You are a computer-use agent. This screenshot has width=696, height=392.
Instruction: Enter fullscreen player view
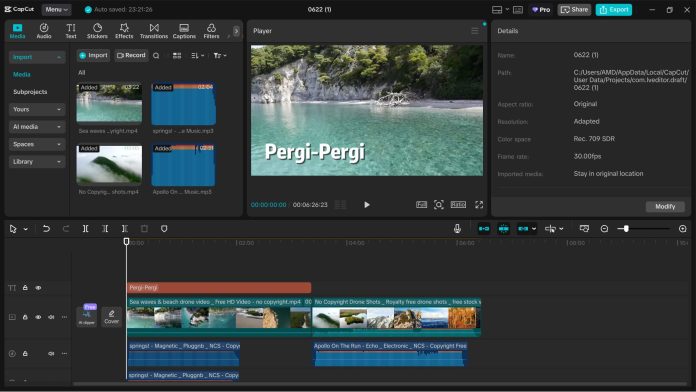(479, 205)
